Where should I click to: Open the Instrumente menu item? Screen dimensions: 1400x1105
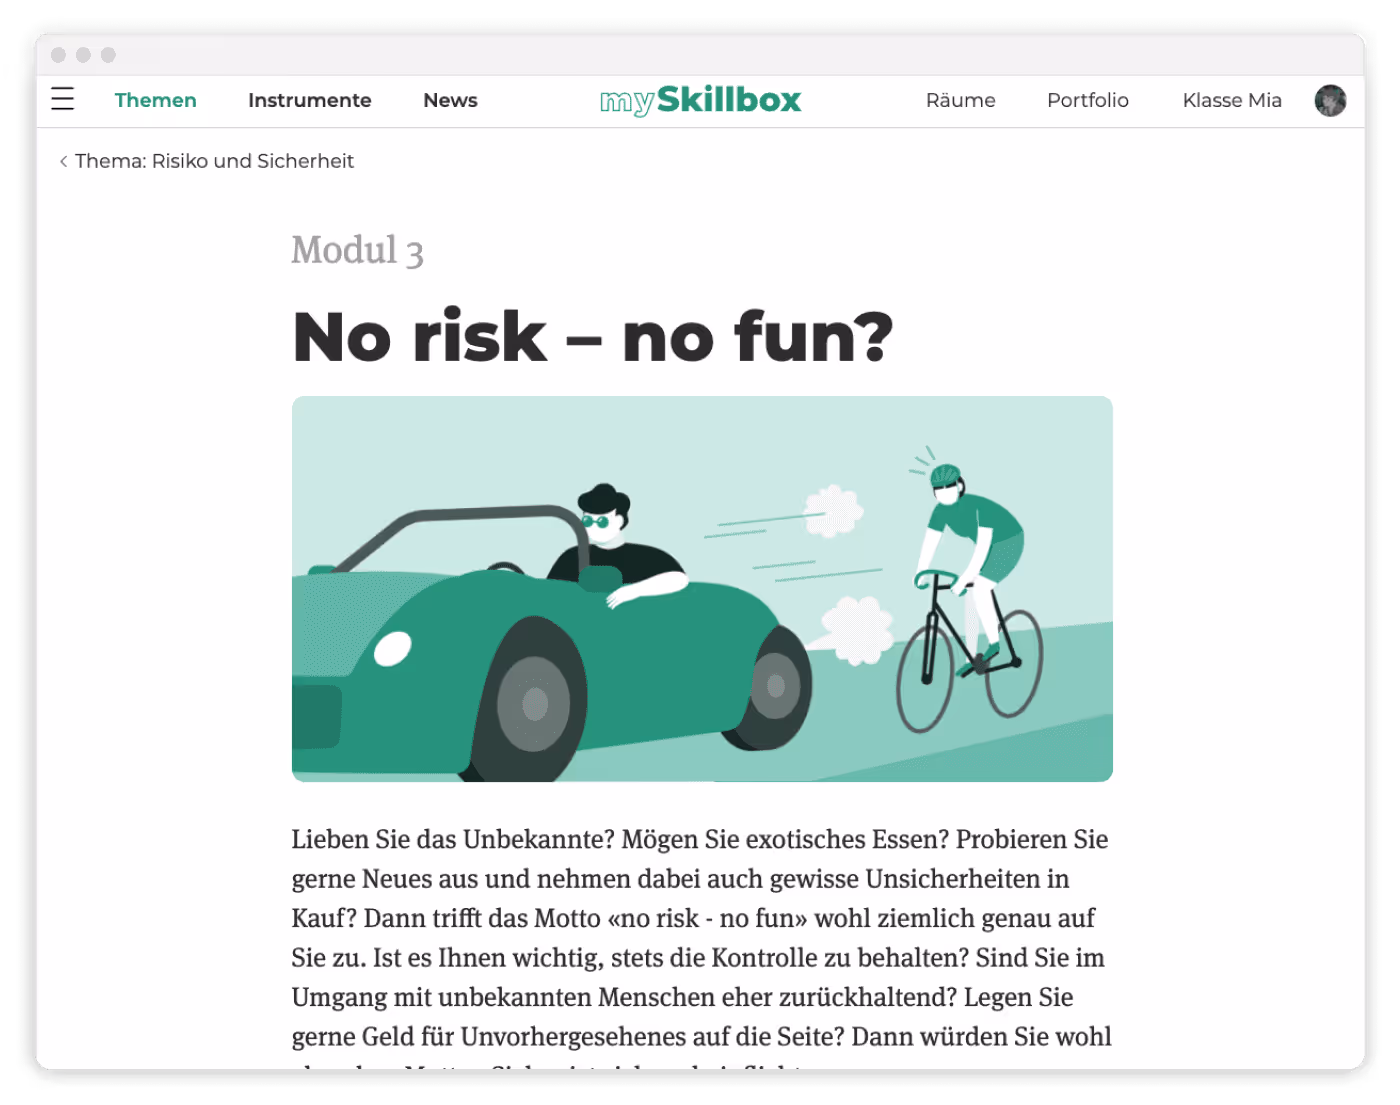(309, 100)
